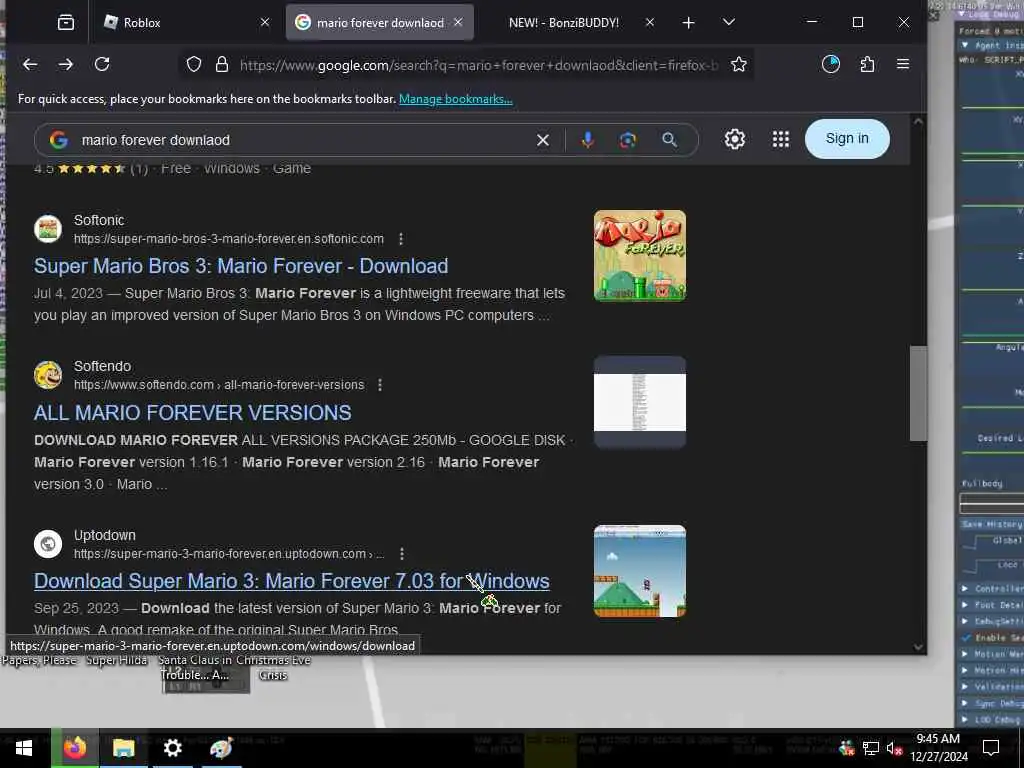Open the Uptodown gameplay thumbnail
1024x768 pixels.
pos(640,571)
